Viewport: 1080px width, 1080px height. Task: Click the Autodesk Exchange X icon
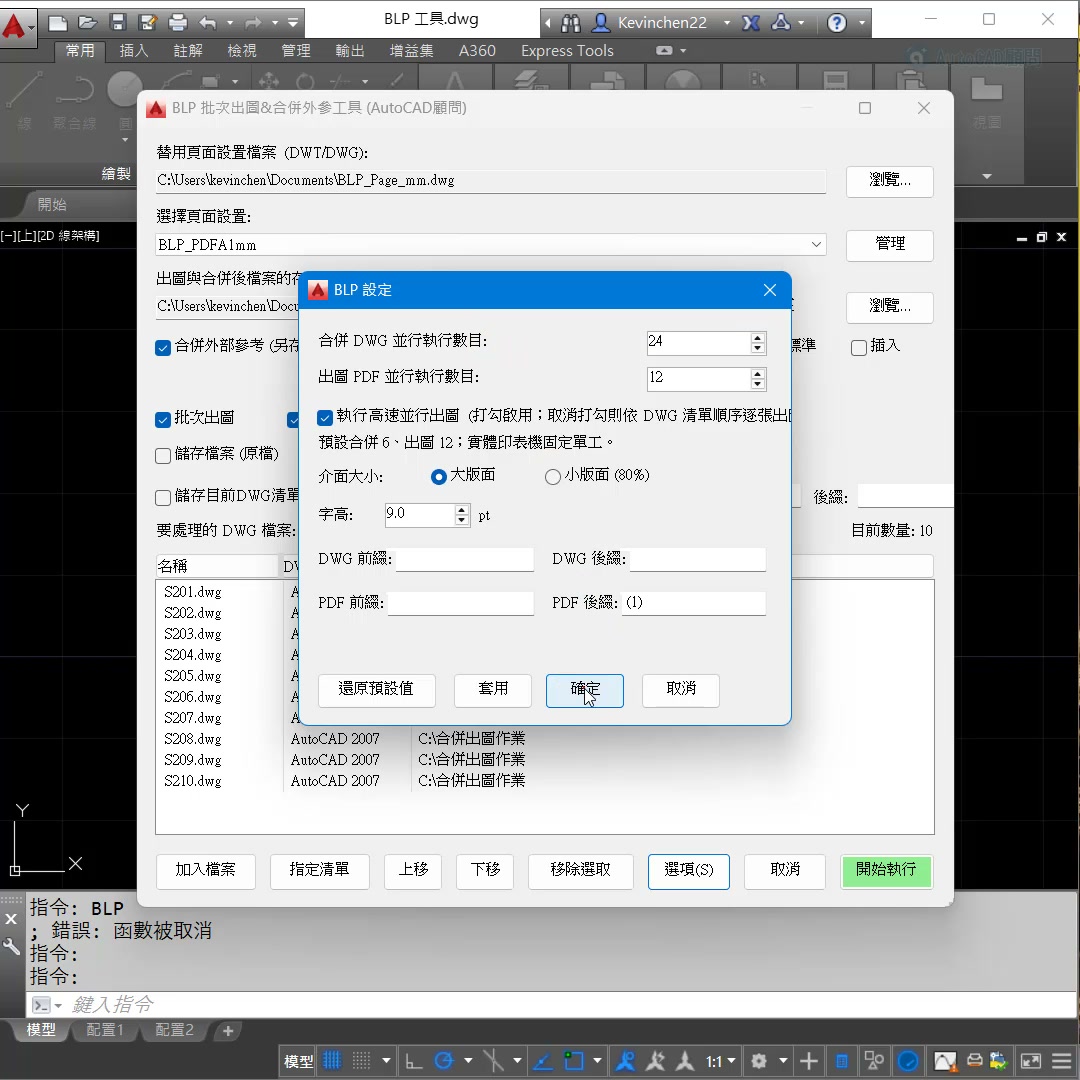point(751,23)
